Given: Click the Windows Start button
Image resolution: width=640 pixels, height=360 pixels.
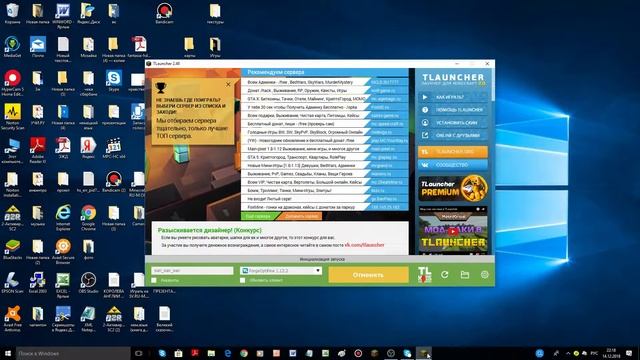Looking at the screenshot, I should coord(7,353).
